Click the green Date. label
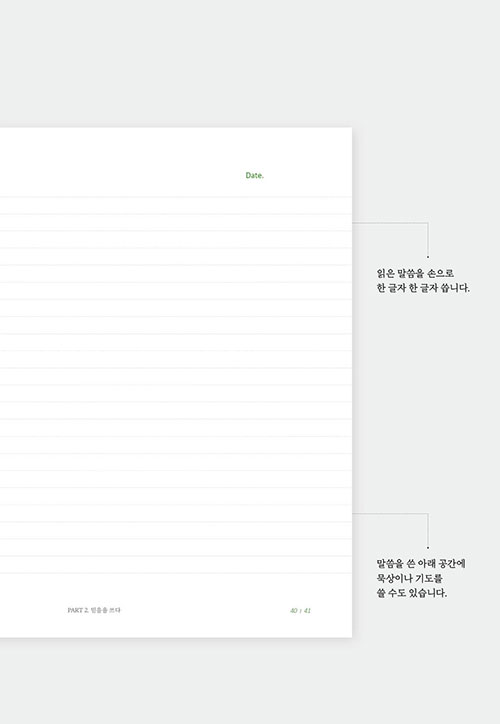The height and width of the screenshot is (724, 500). [x=254, y=175]
